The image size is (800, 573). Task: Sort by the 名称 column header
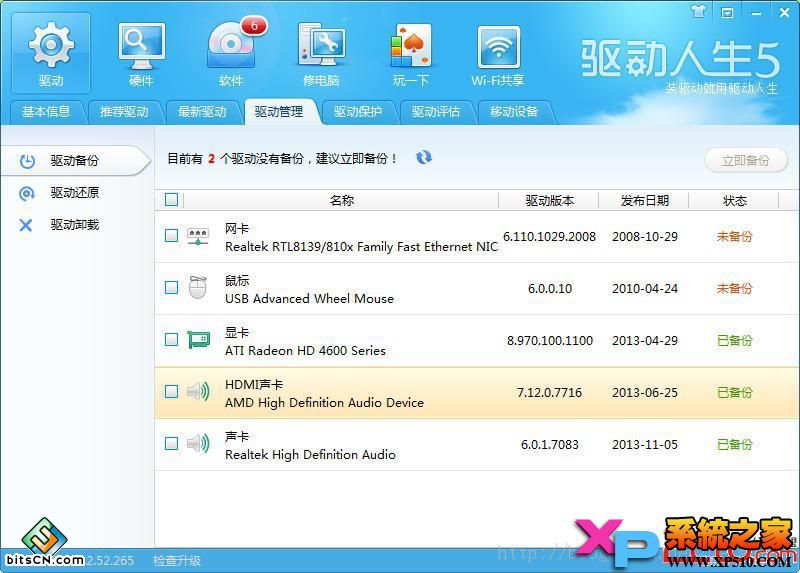coord(341,201)
